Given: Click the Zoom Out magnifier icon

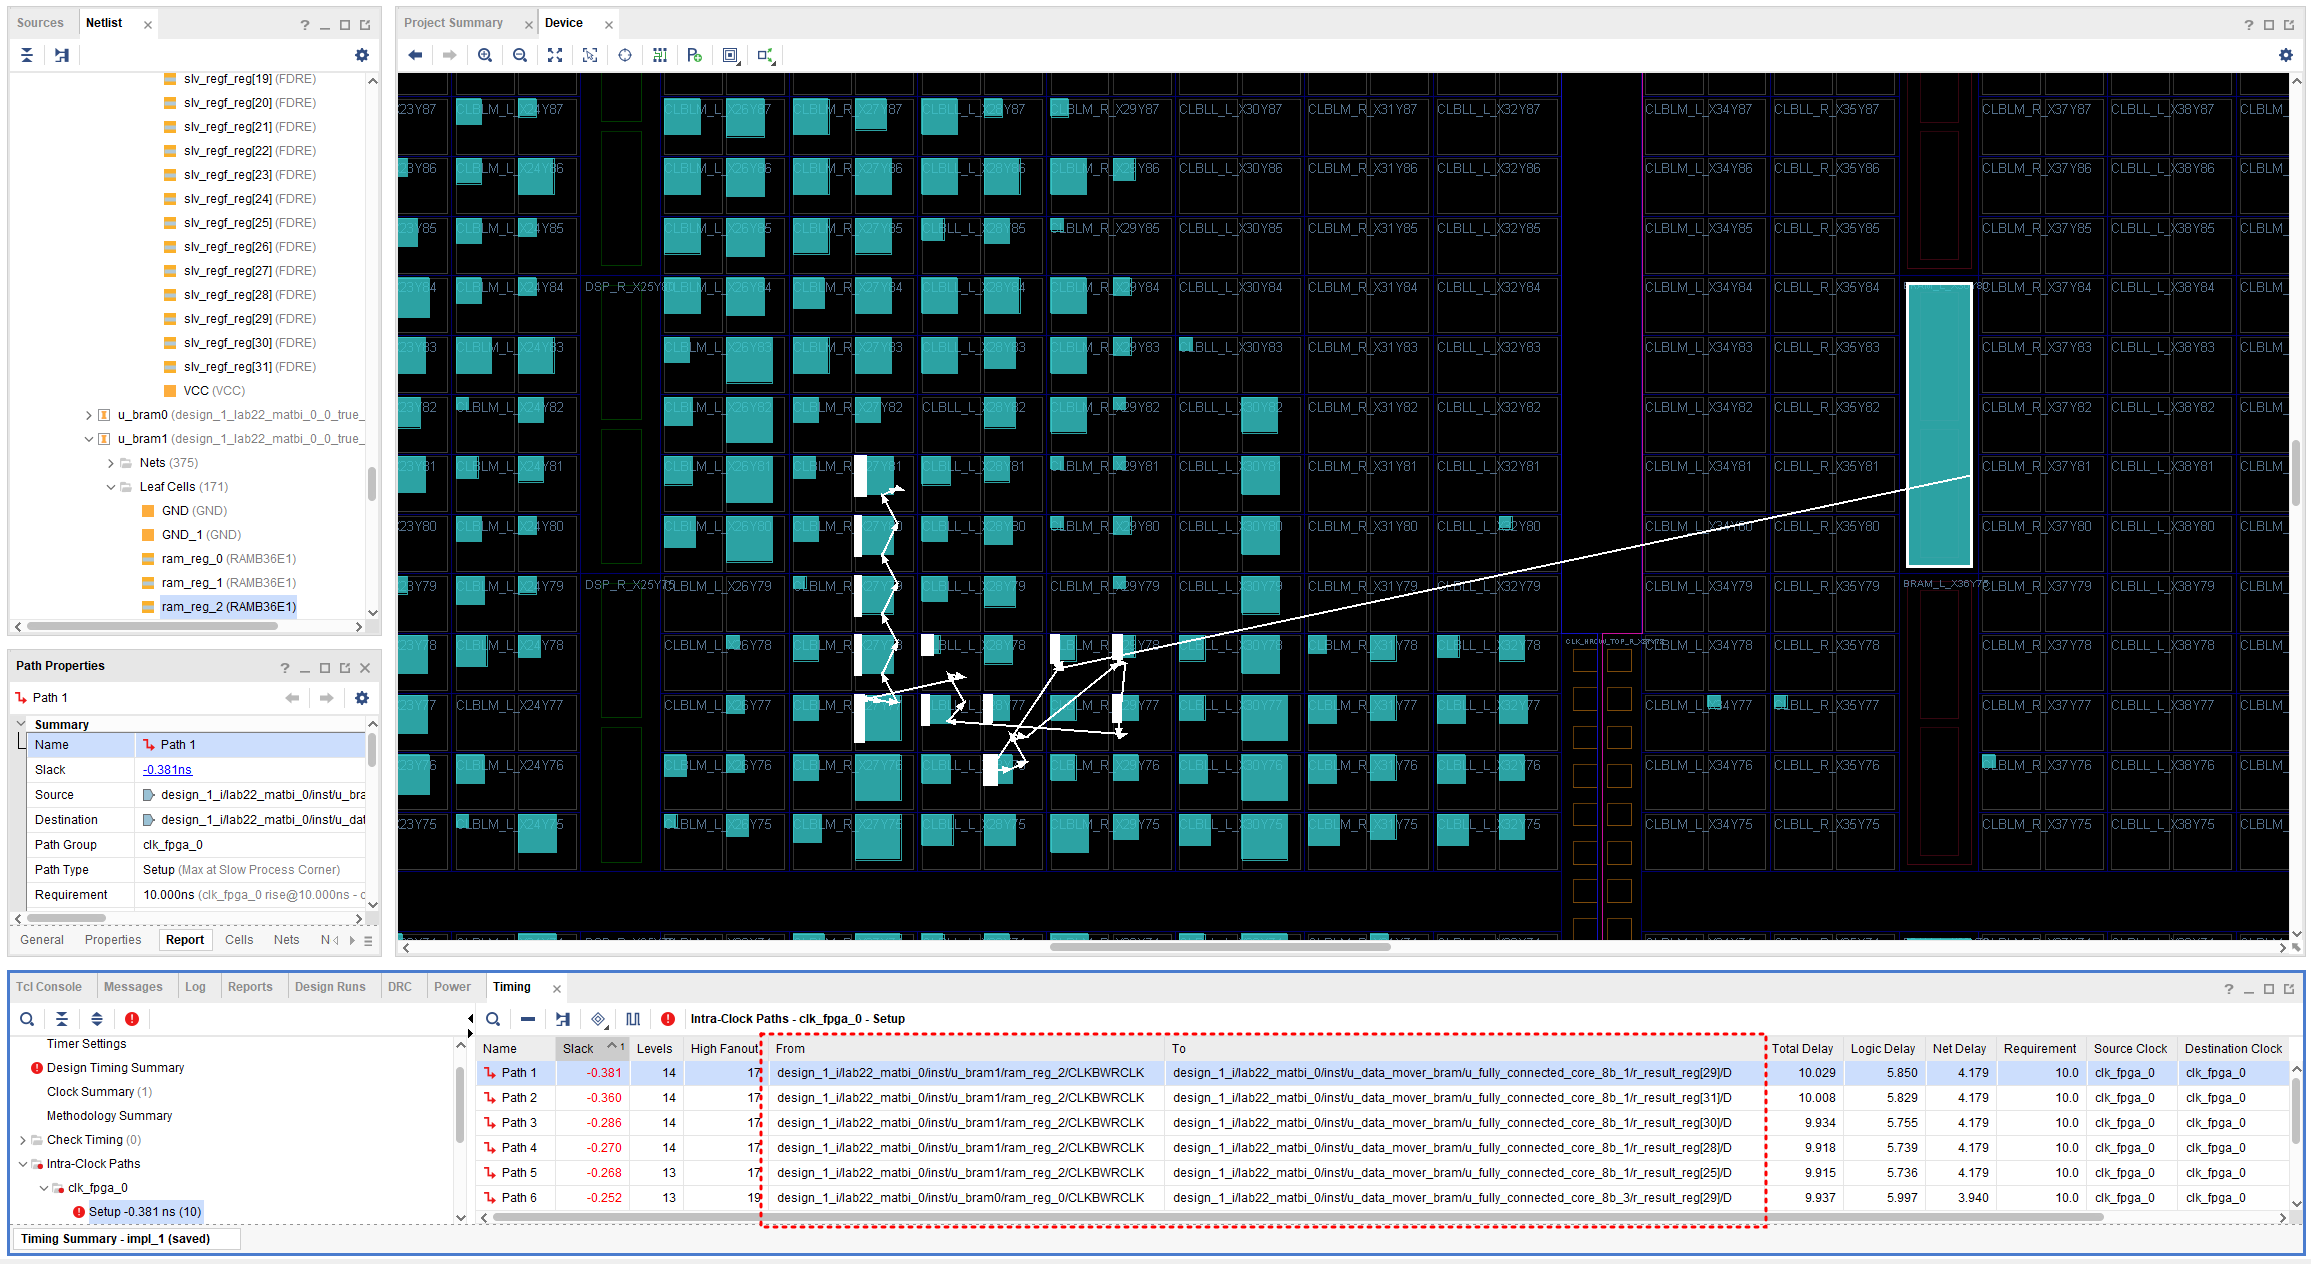Looking at the screenshot, I should (520, 55).
